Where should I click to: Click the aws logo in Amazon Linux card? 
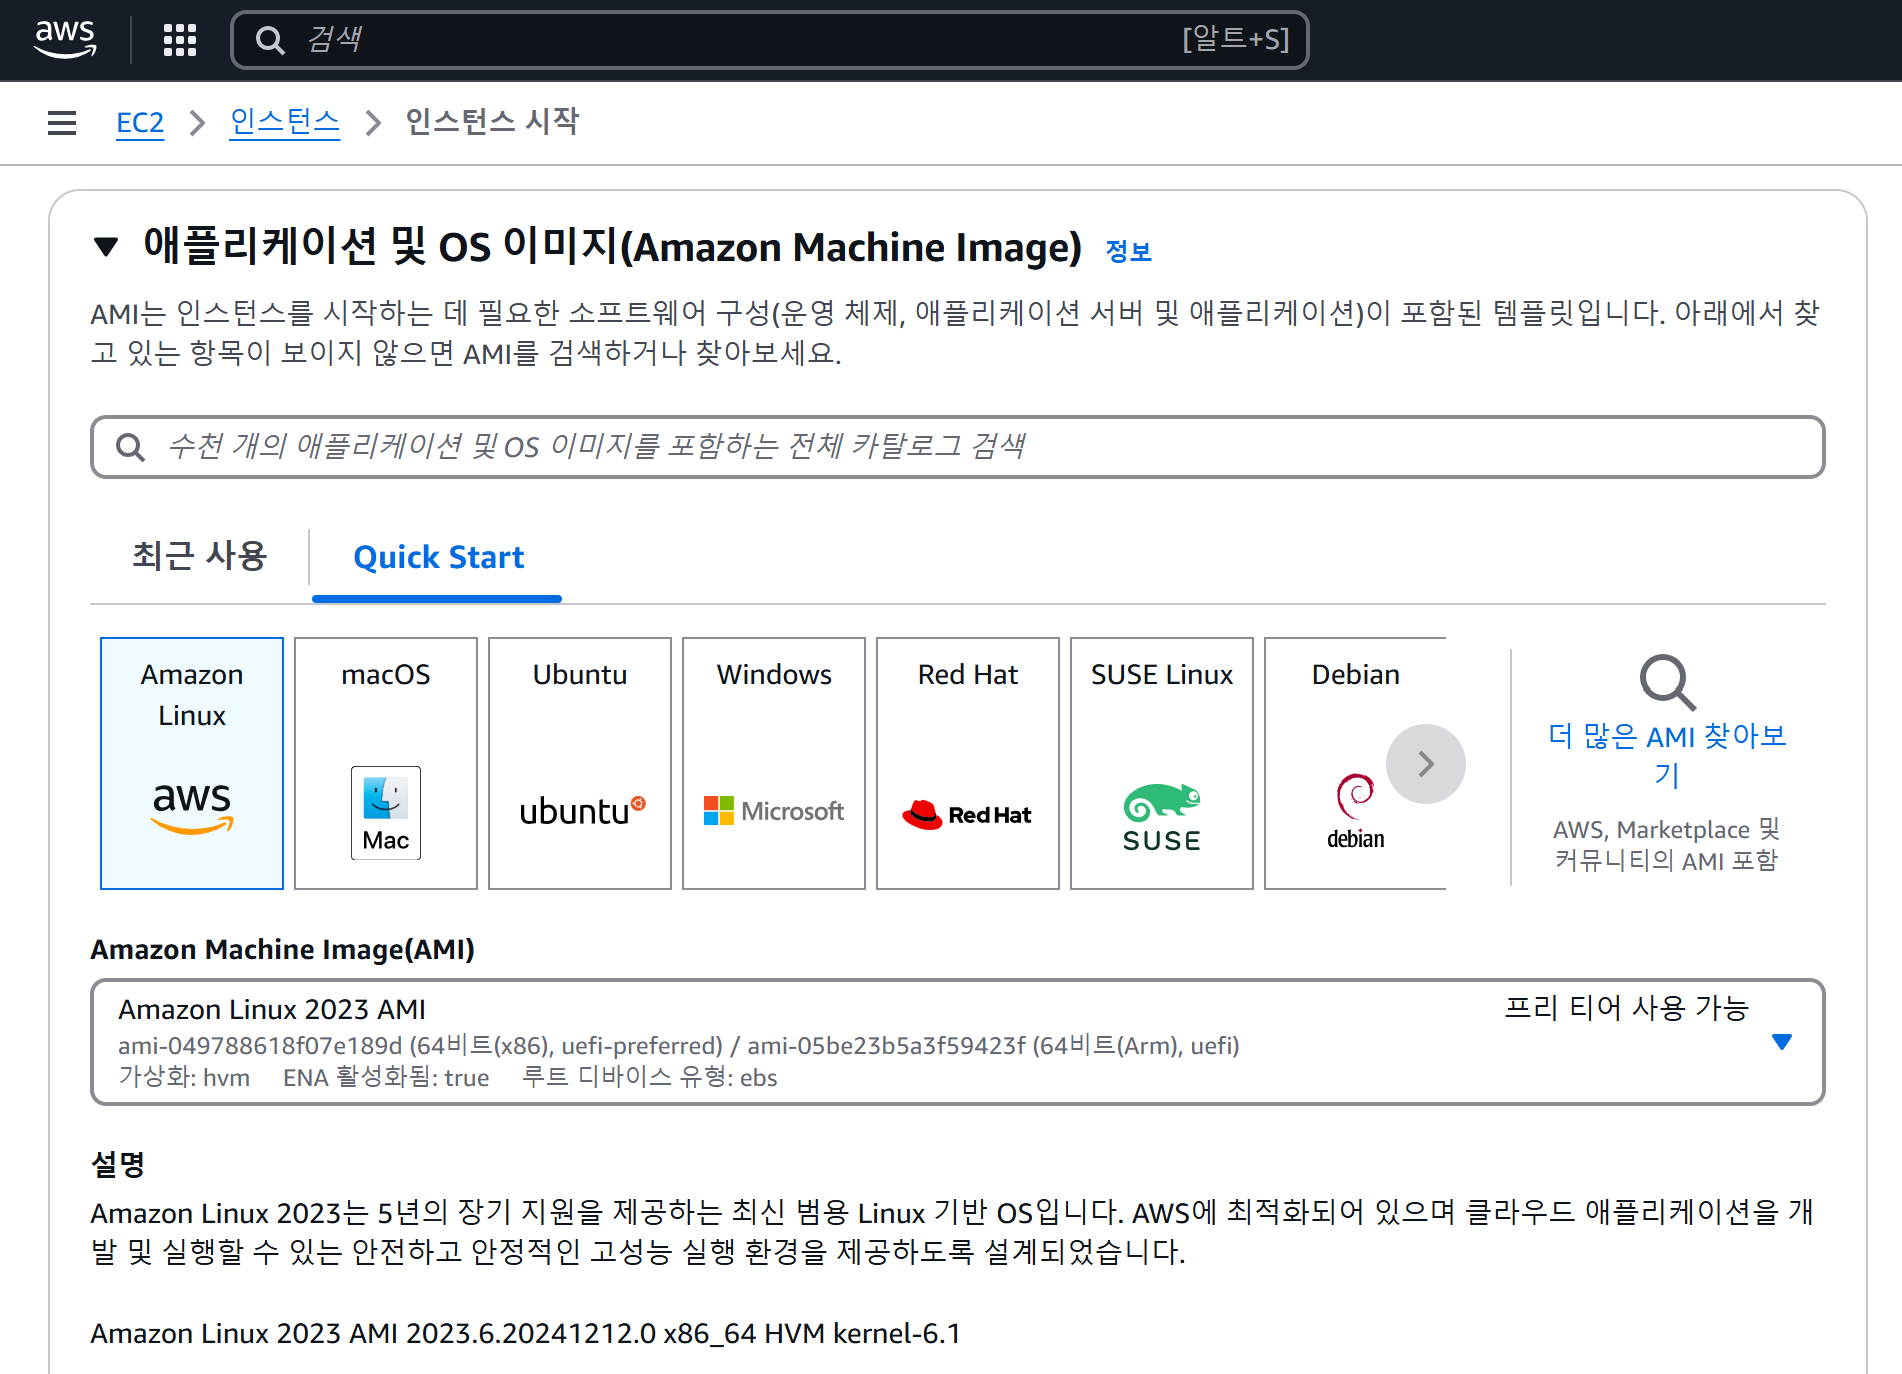192,807
